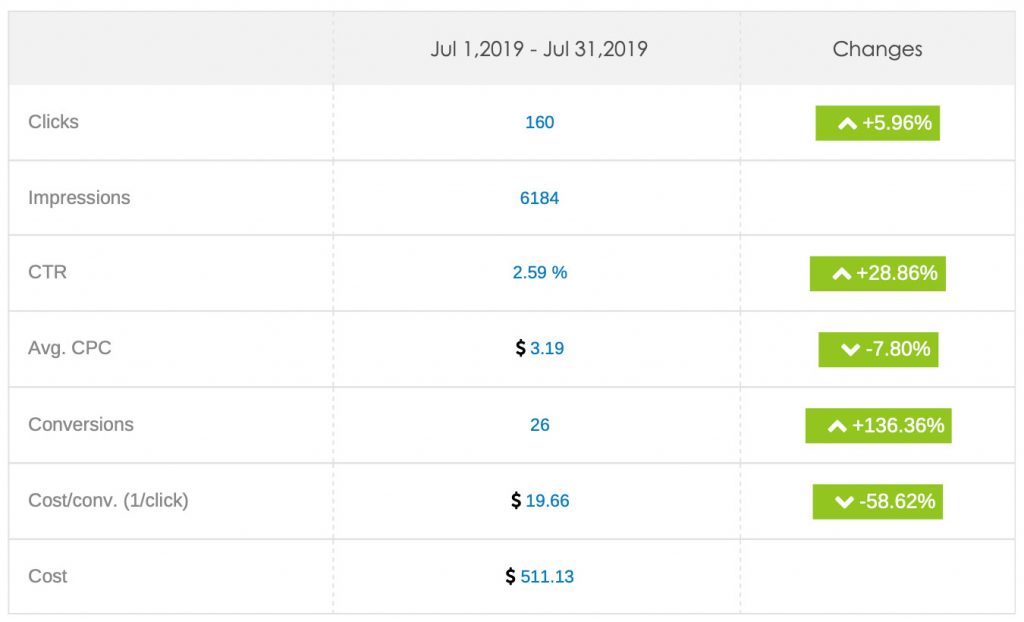Click the 26 conversions value
The height and width of the screenshot is (622, 1024).
(540, 426)
